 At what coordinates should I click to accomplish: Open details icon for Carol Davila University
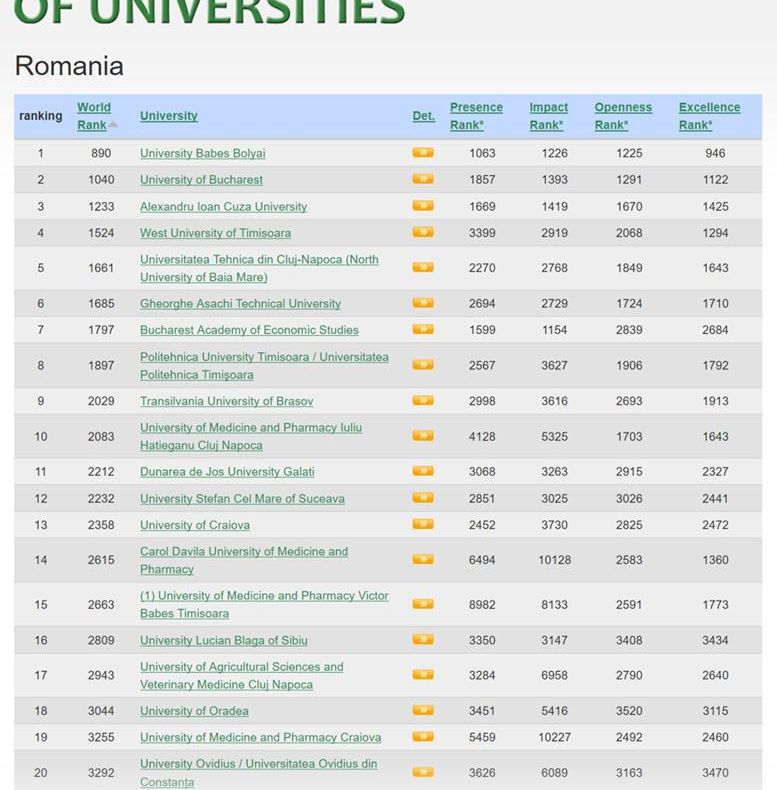click(423, 559)
